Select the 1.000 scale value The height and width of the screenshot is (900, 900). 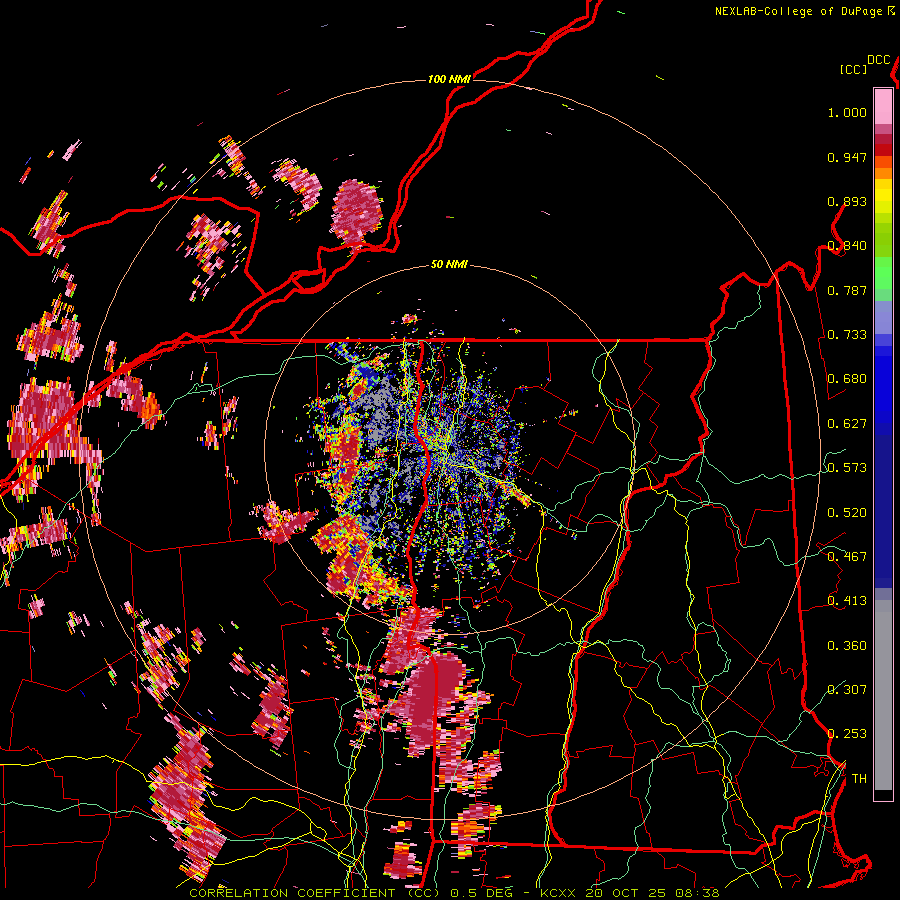[x=847, y=112]
